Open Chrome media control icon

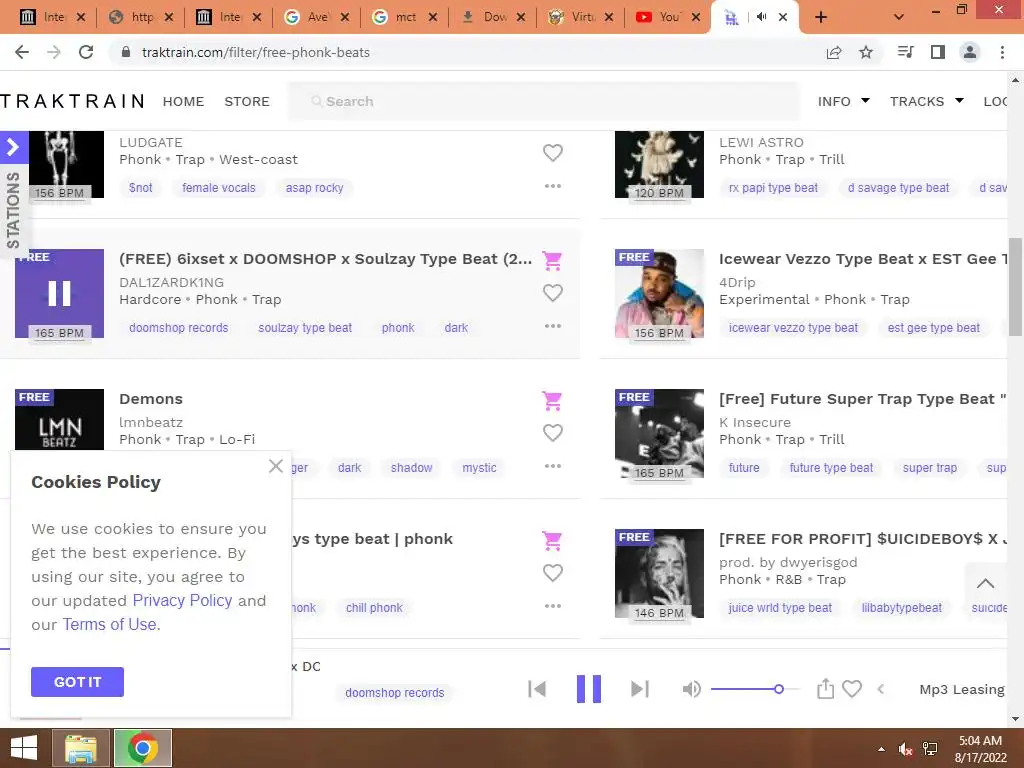click(906, 52)
